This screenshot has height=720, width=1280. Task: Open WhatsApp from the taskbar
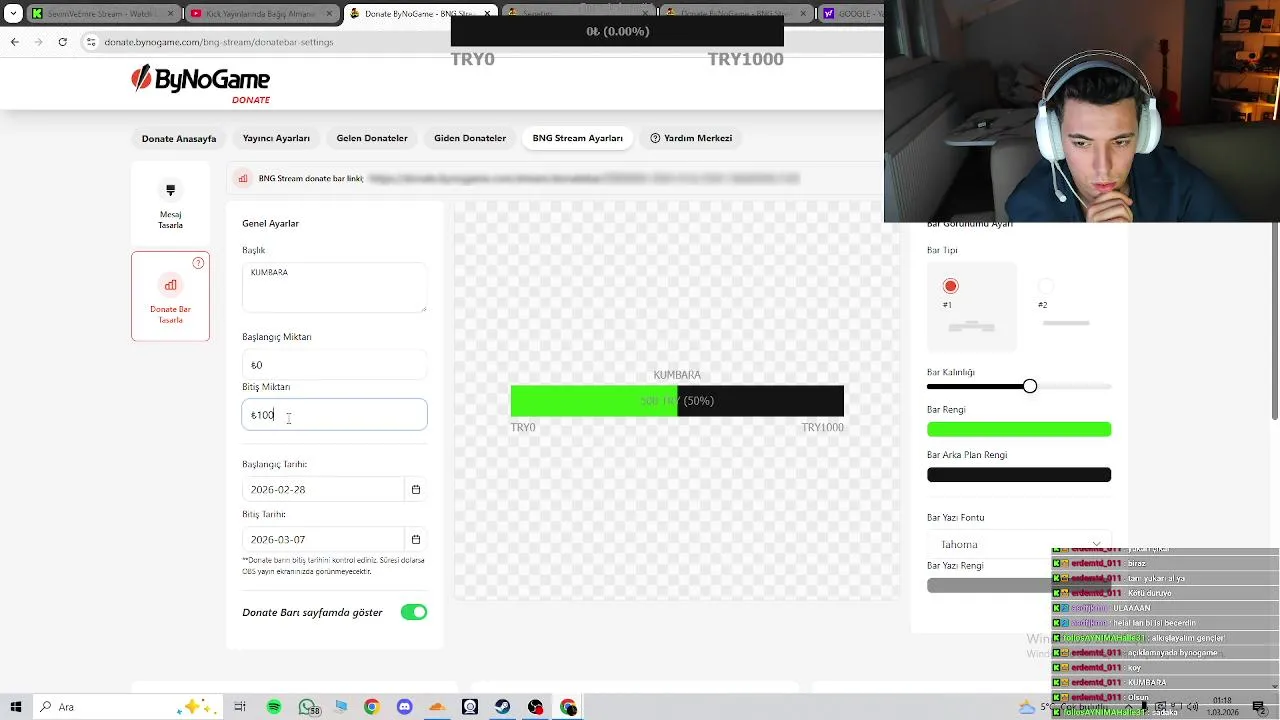tap(308, 707)
